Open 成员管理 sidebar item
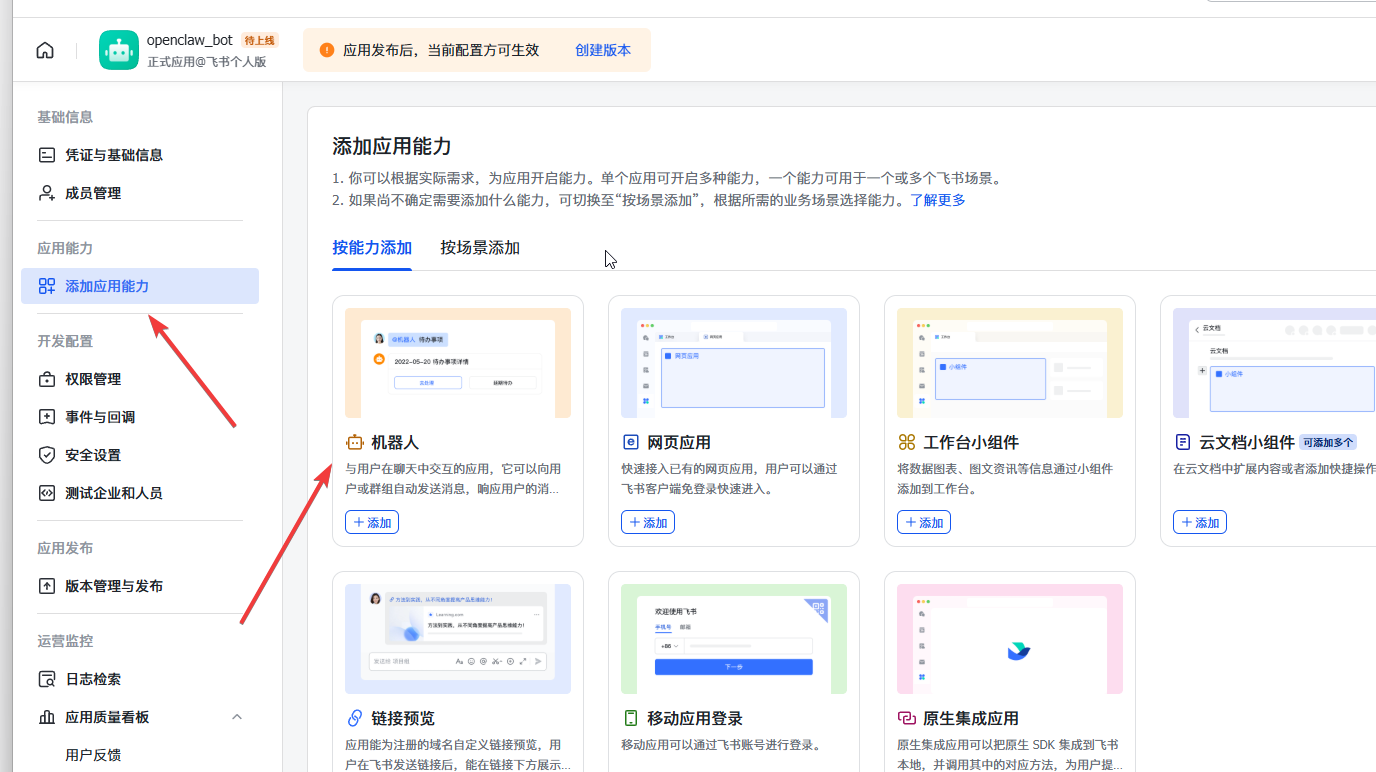 92,193
